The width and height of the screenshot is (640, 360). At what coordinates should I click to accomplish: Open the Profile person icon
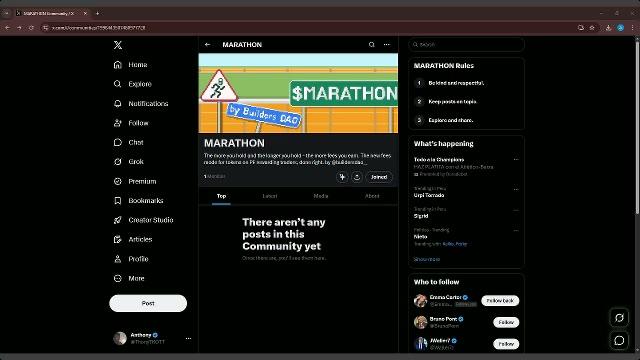click(118, 259)
